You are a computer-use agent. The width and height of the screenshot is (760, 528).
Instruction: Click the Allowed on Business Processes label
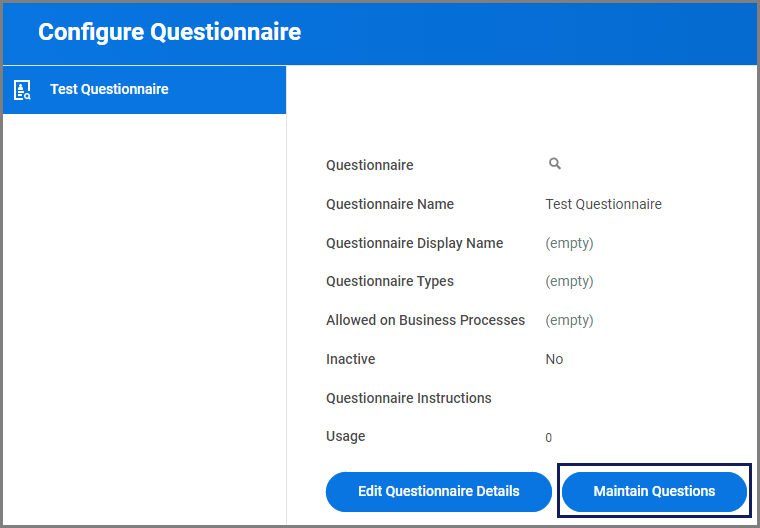425,320
